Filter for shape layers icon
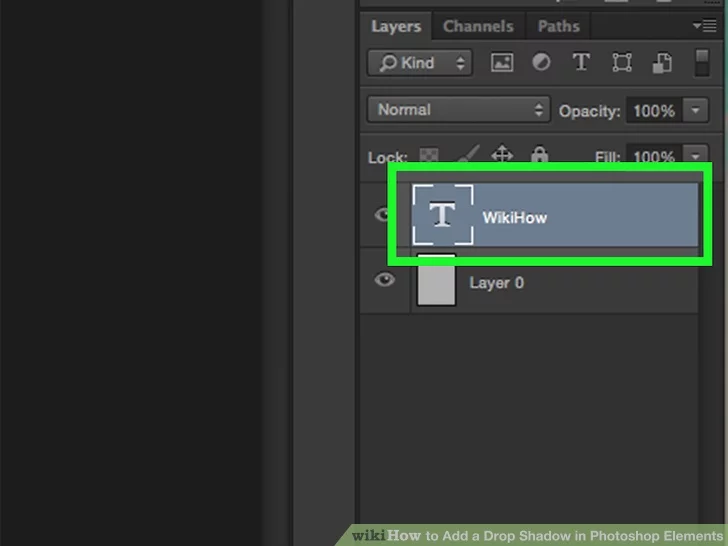728x546 pixels. coord(622,62)
